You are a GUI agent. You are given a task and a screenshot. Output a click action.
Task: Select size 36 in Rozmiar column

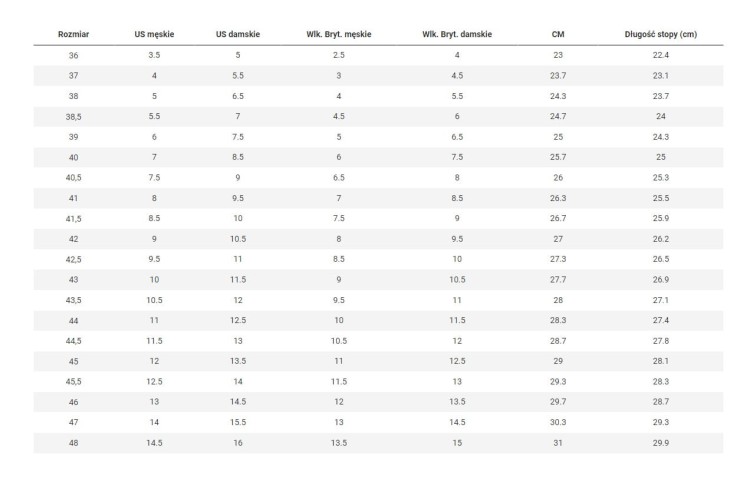coord(73,55)
